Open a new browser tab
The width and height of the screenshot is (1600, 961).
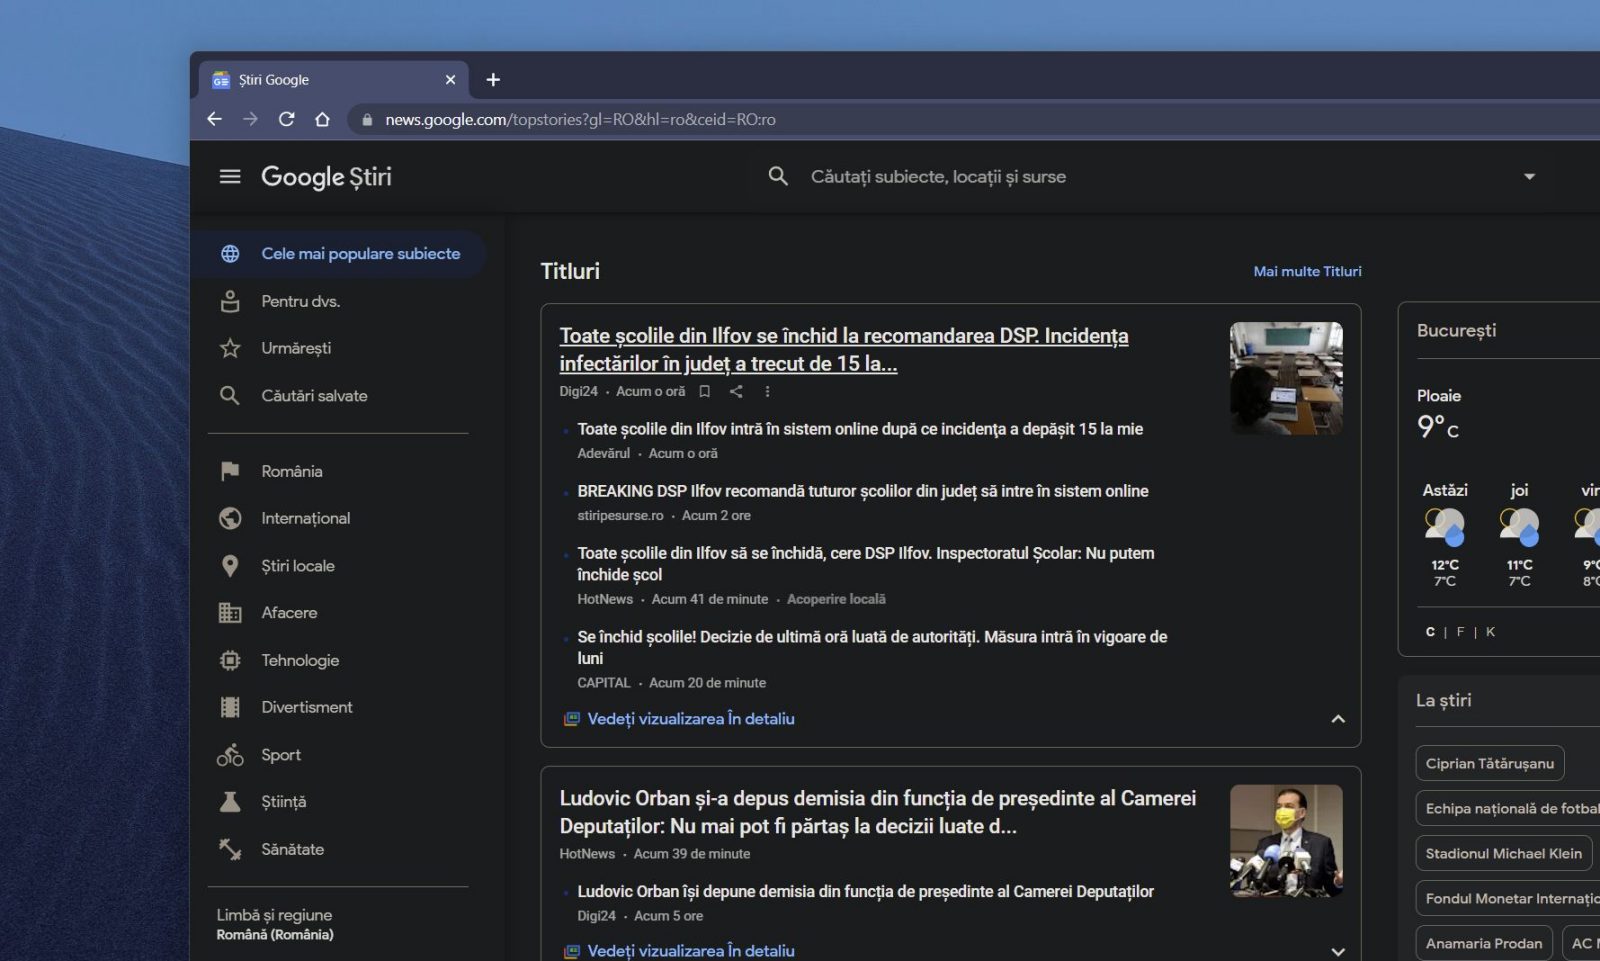tap(493, 80)
